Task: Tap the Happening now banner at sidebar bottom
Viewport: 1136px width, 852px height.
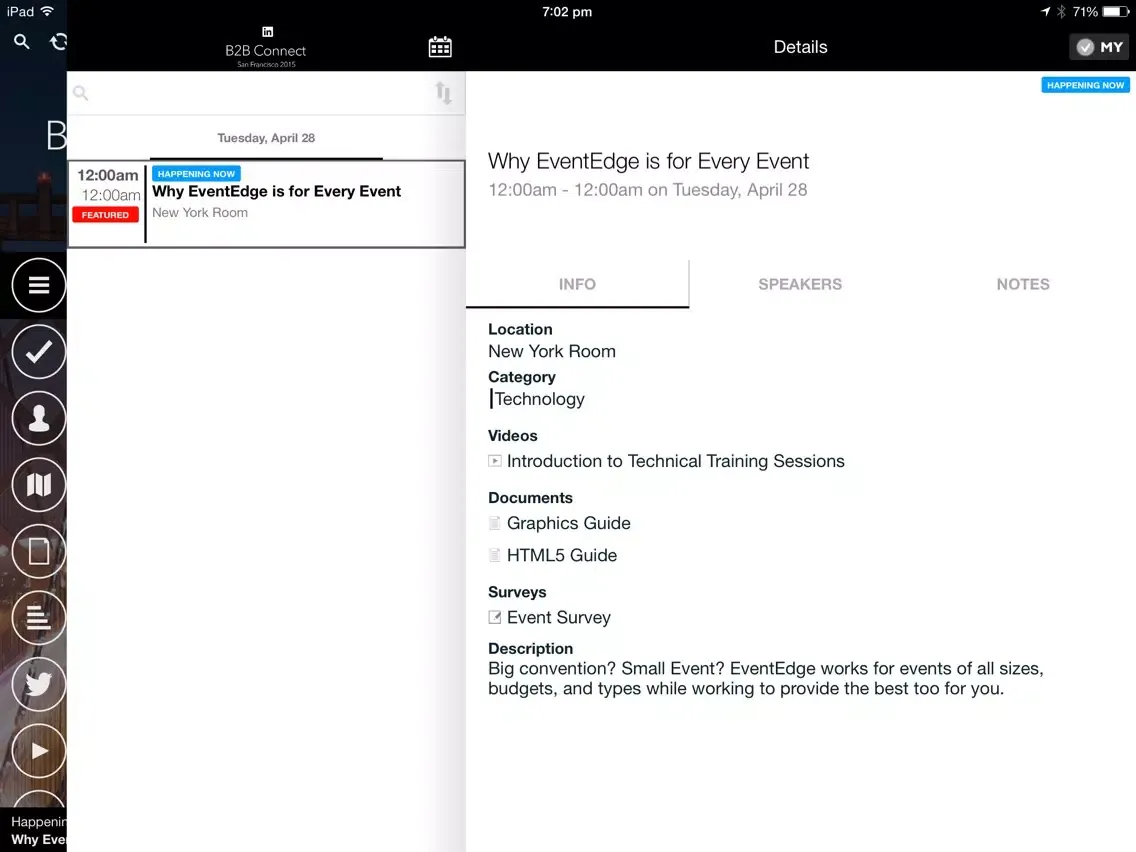Action: 33,830
